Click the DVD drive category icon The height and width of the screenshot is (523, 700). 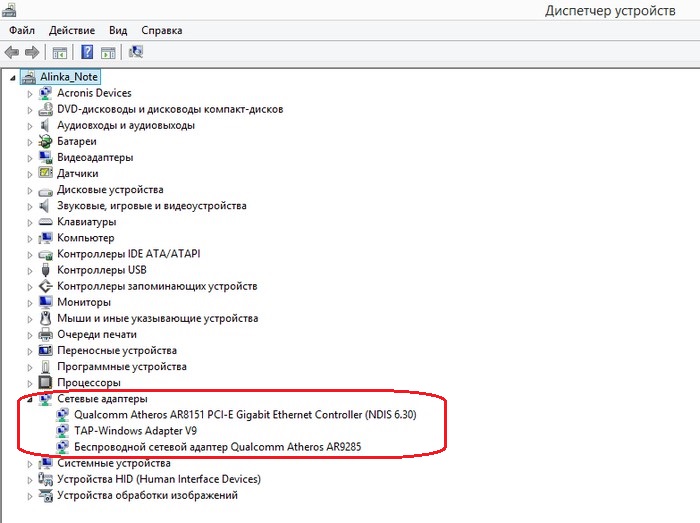click(45, 109)
